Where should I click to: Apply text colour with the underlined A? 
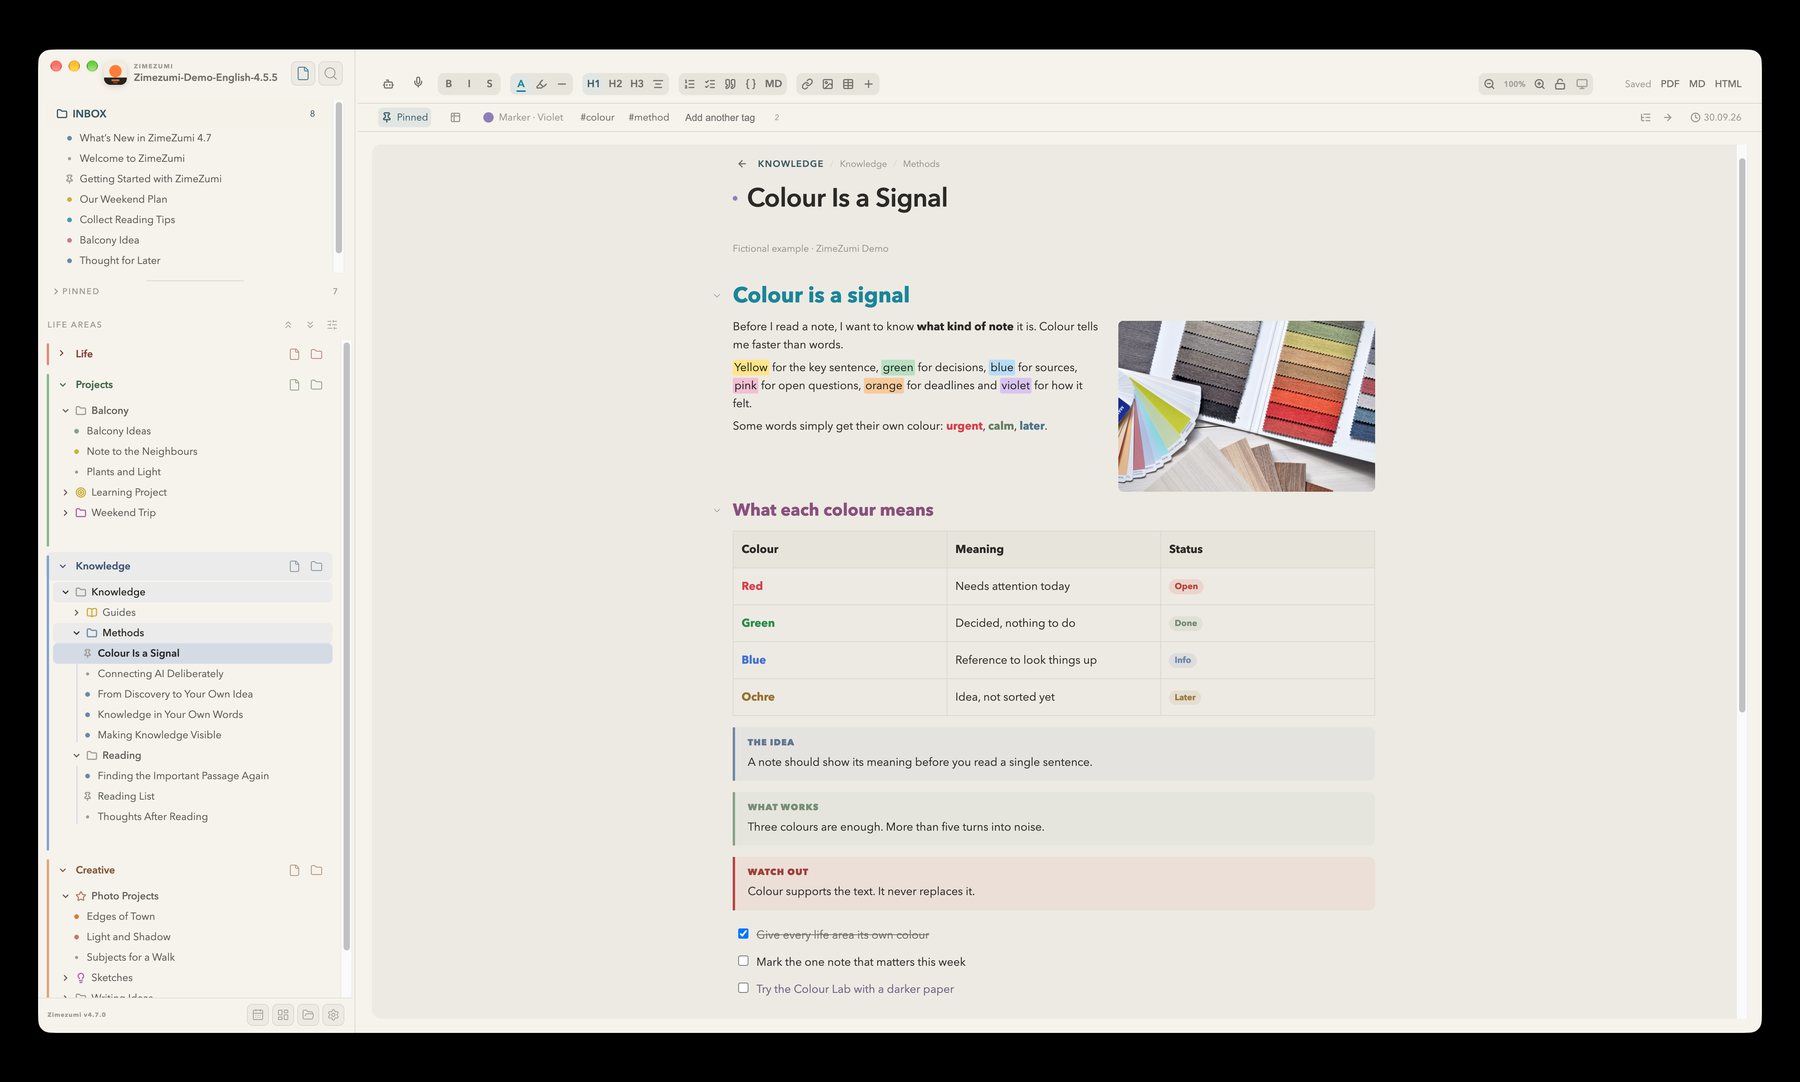tap(520, 84)
